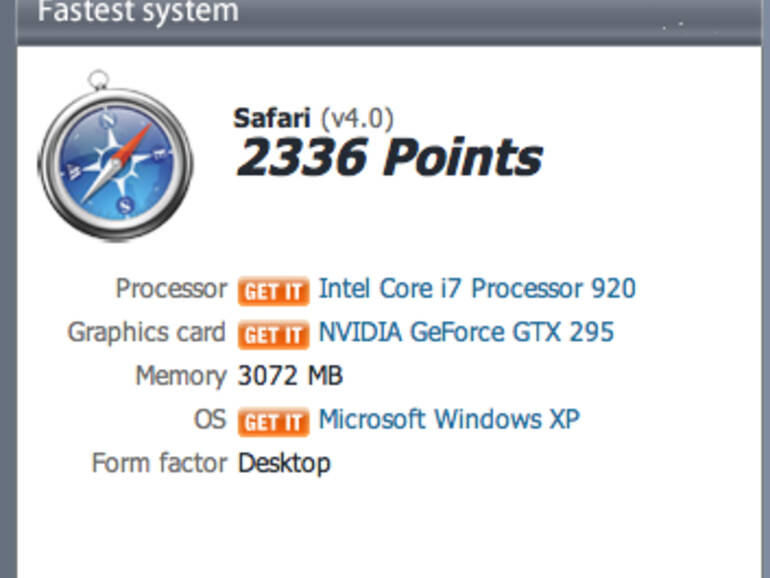Click the Fastest system panel header
Screen dimensions: 770x578
click(138, 12)
